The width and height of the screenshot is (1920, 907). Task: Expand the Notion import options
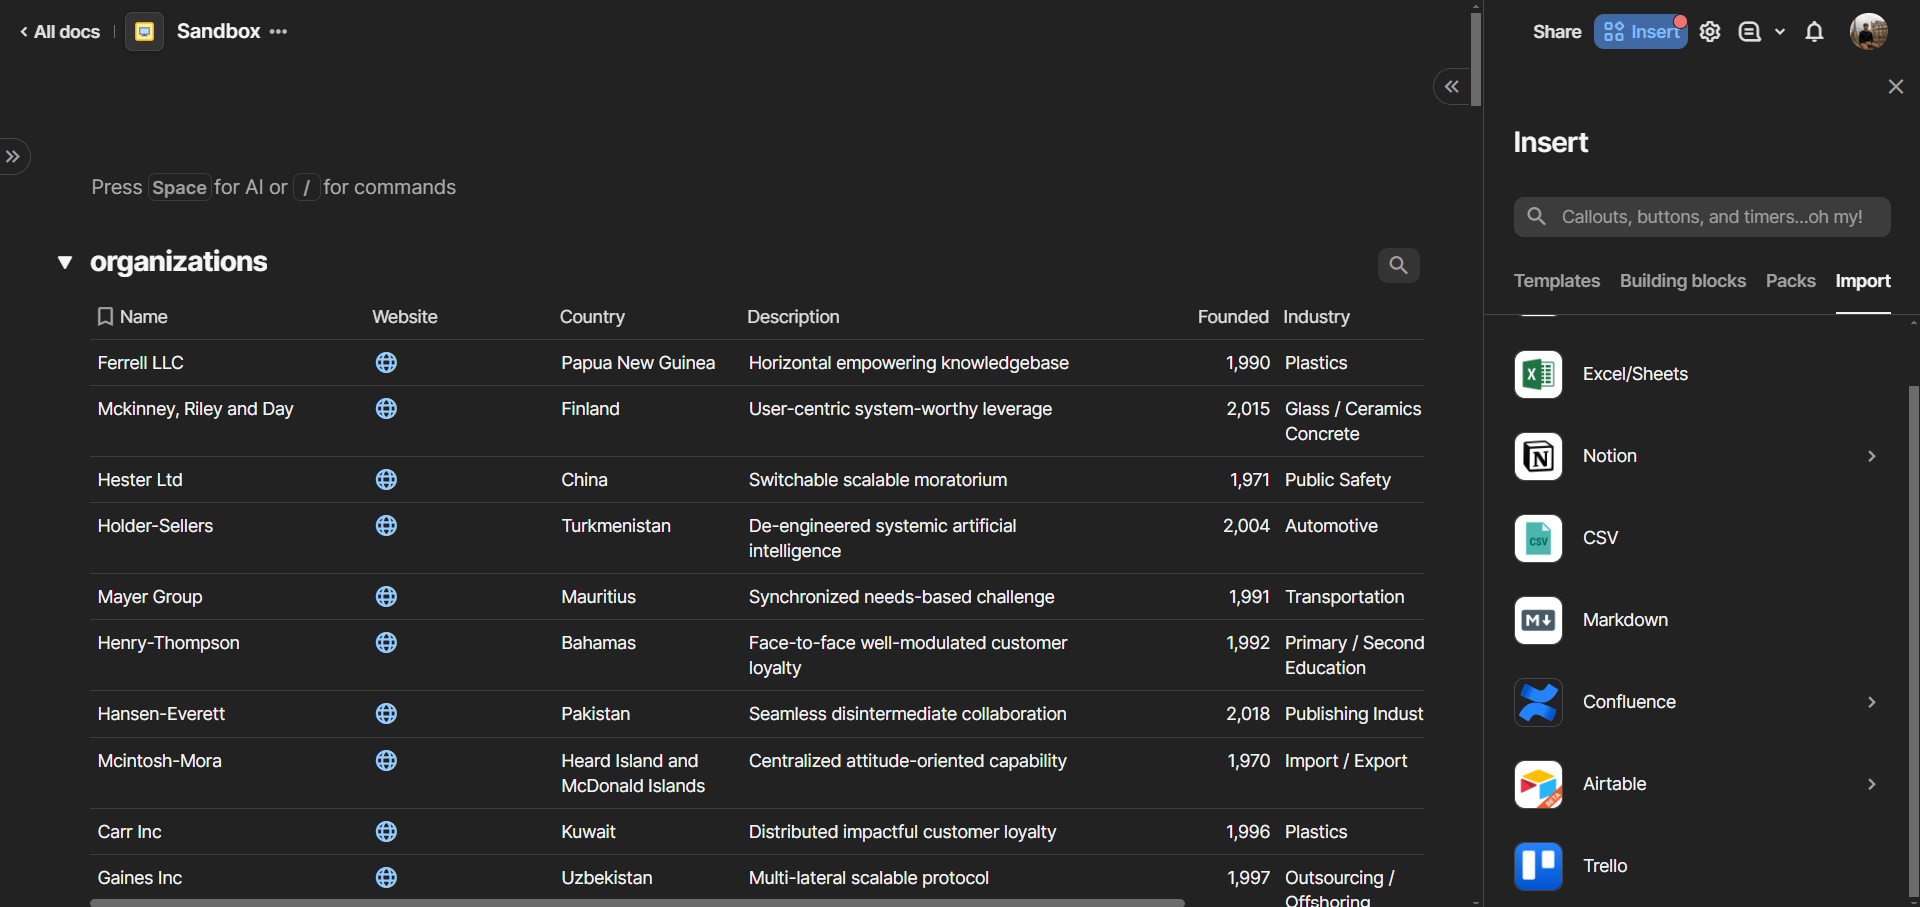pos(1871,456)
